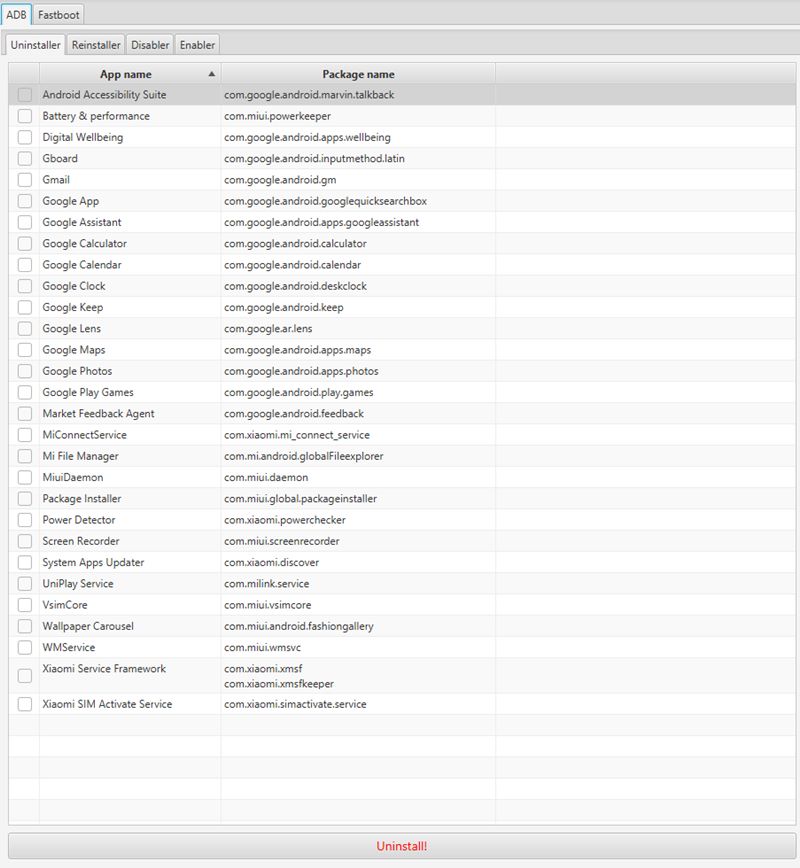Click the red Uninstall! button
The image size is (800, 868).
[402, 846]
